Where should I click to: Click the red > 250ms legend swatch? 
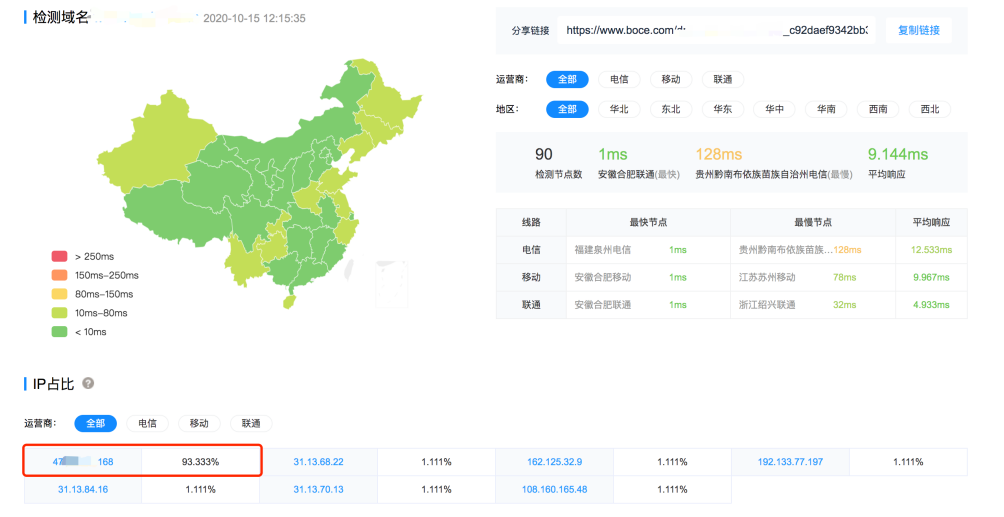59,256
